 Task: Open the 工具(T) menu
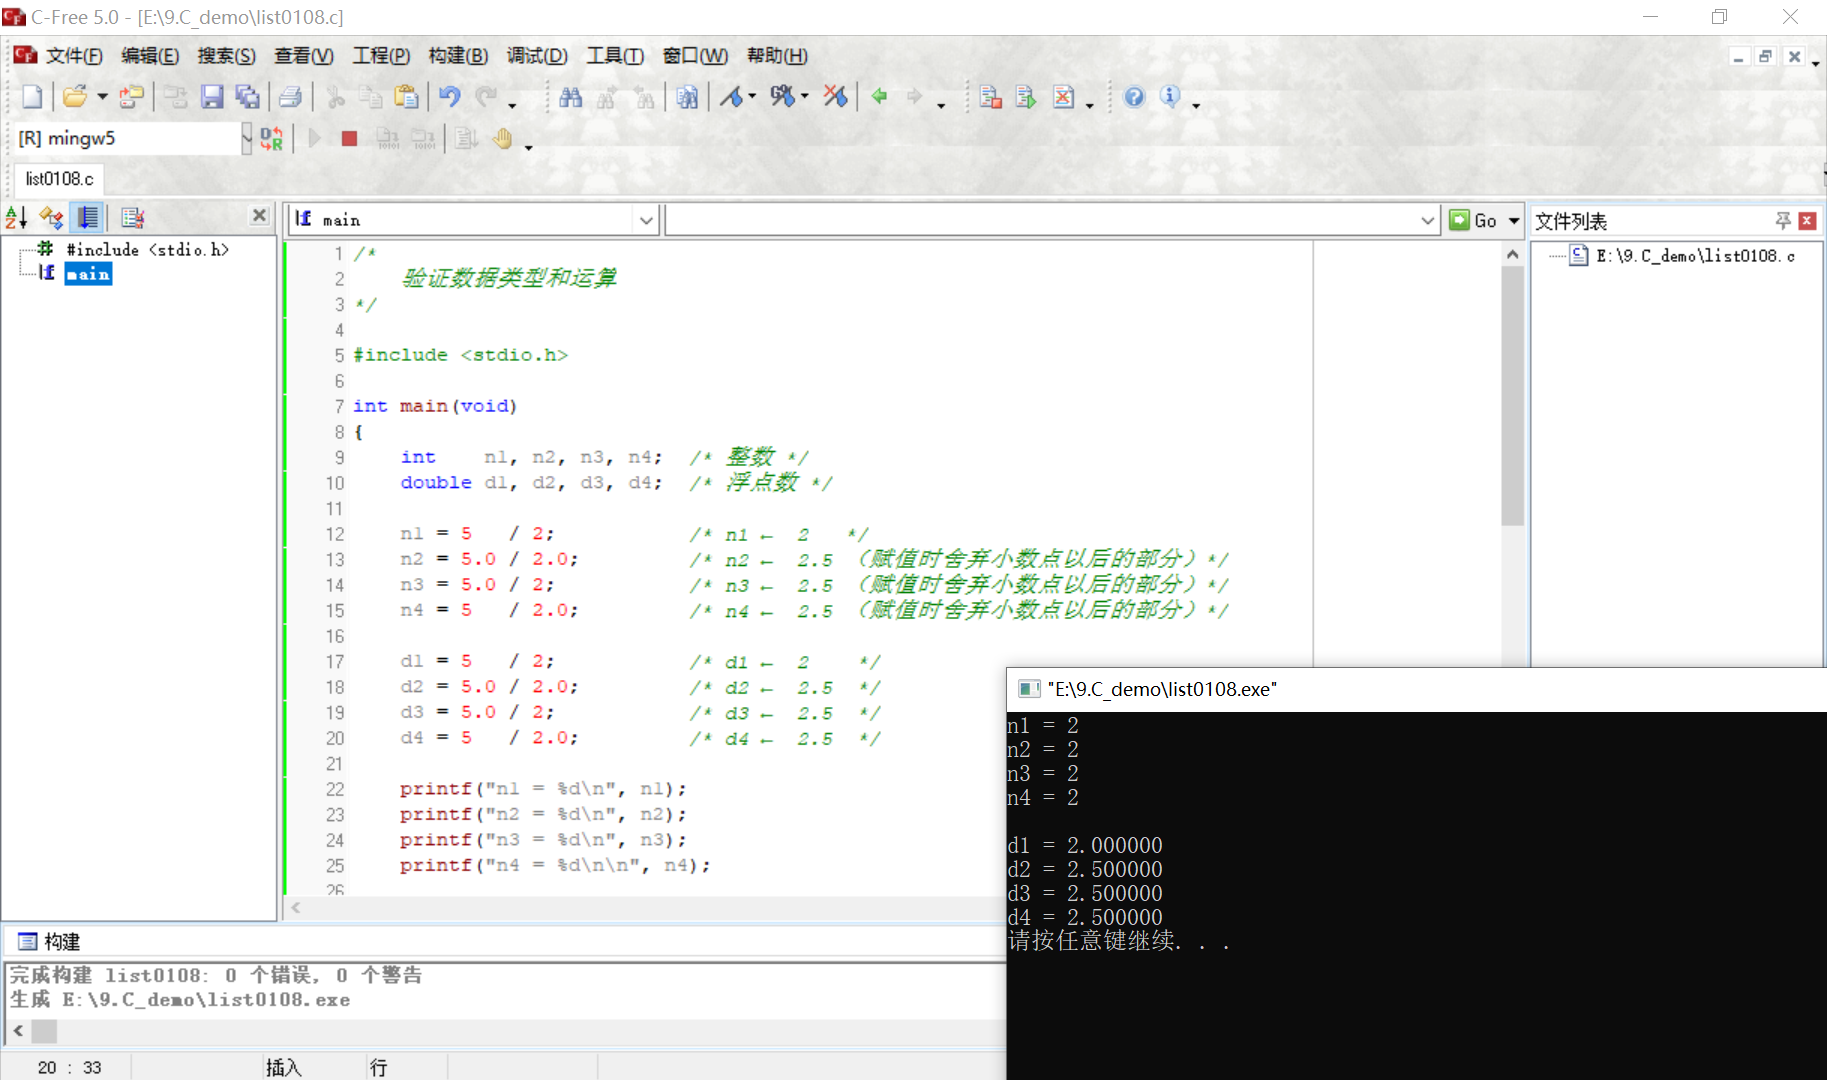pos(615,56)
